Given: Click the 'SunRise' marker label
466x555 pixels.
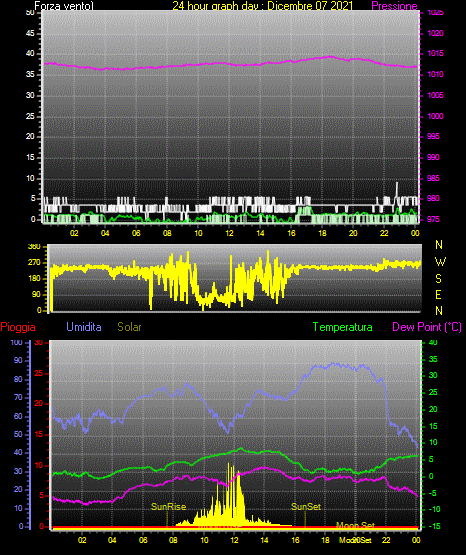Looking at the screenshot, I should pos(168,507).
